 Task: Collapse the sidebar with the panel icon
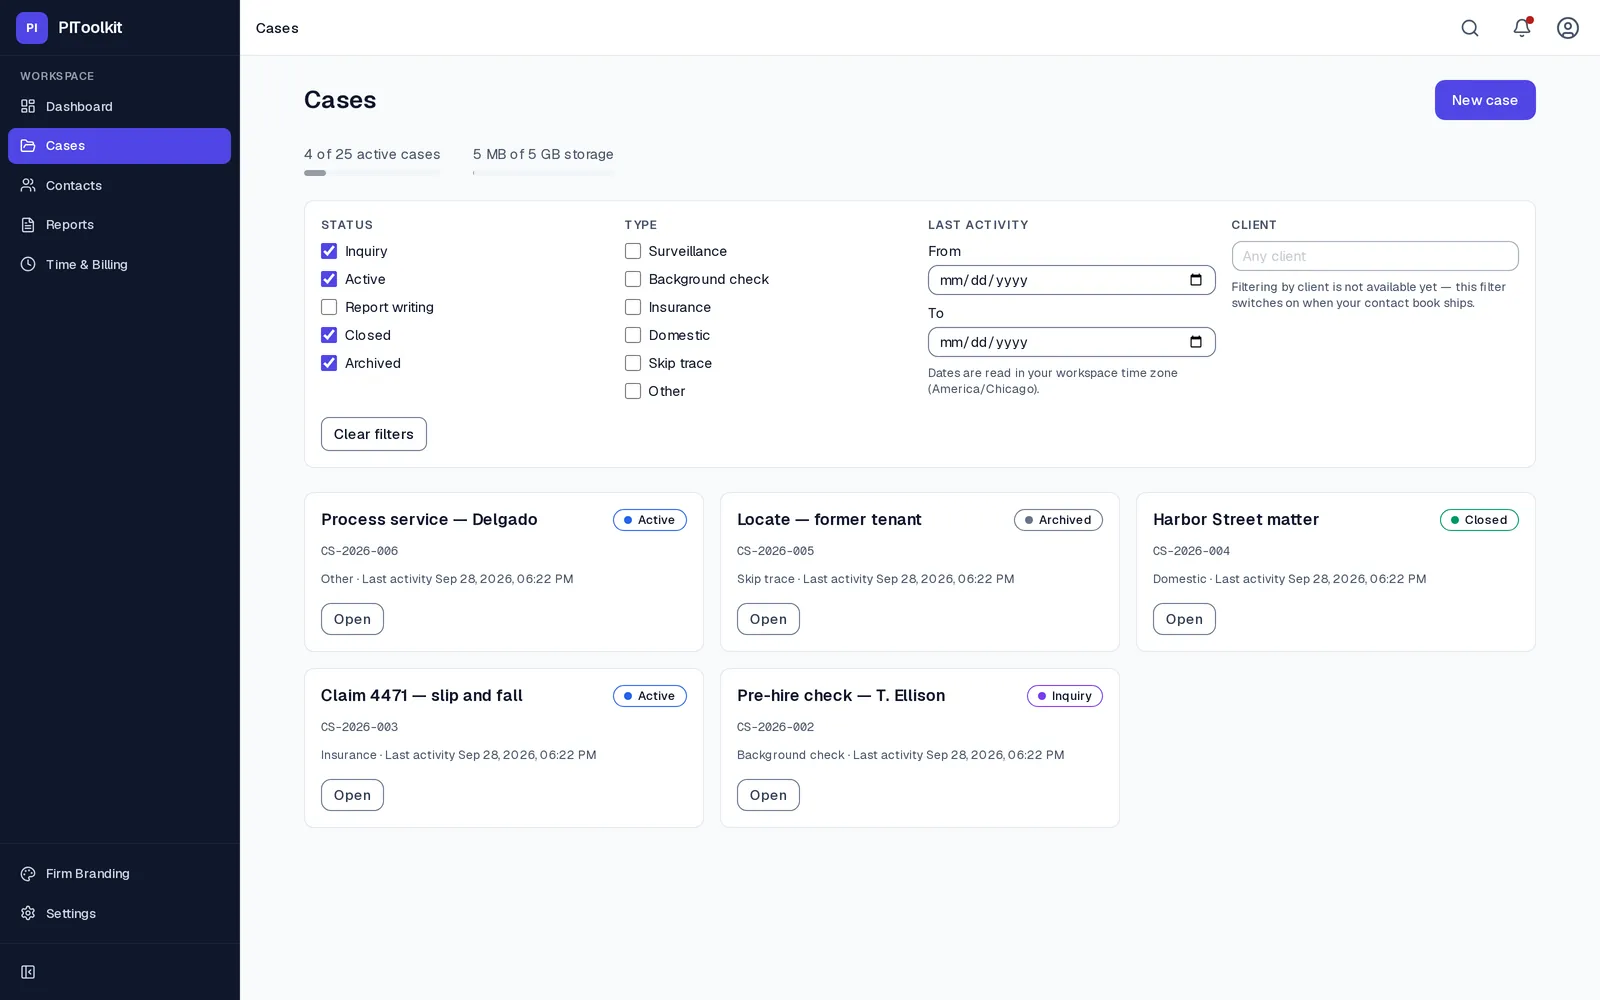[x=28, y=972]
